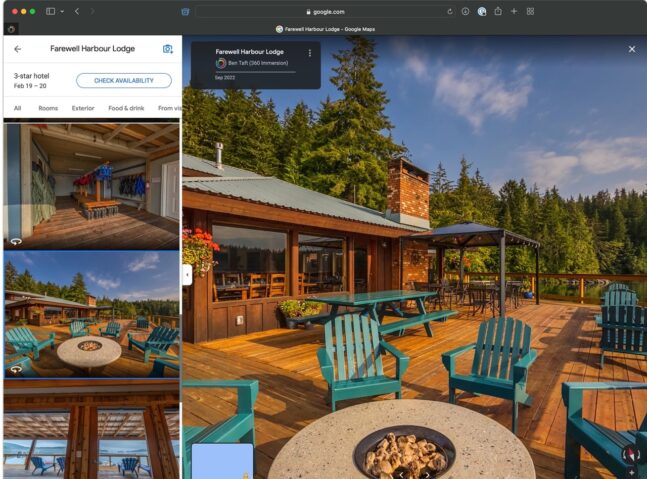
Task: Select the Exterior photo filter
Action: click(83, 108)
